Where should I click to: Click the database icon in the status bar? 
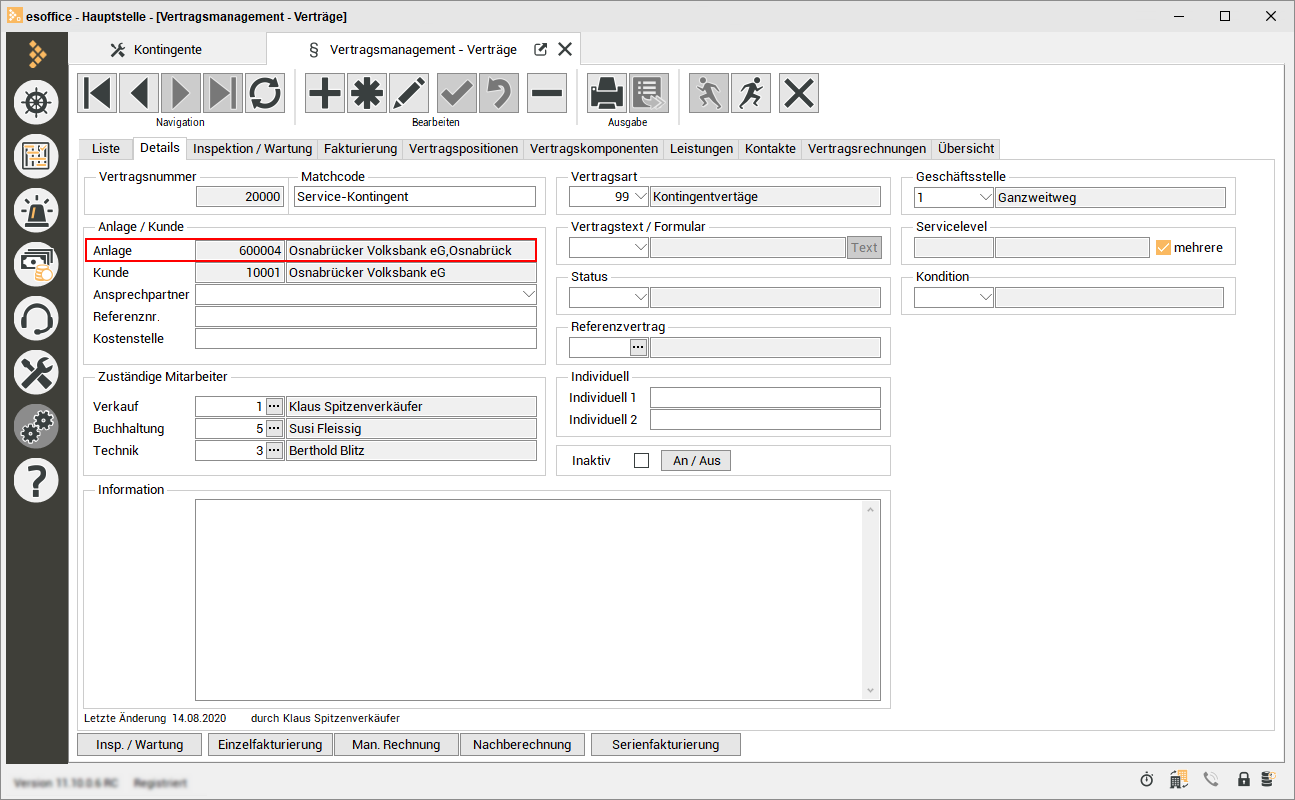[1267, 779]
